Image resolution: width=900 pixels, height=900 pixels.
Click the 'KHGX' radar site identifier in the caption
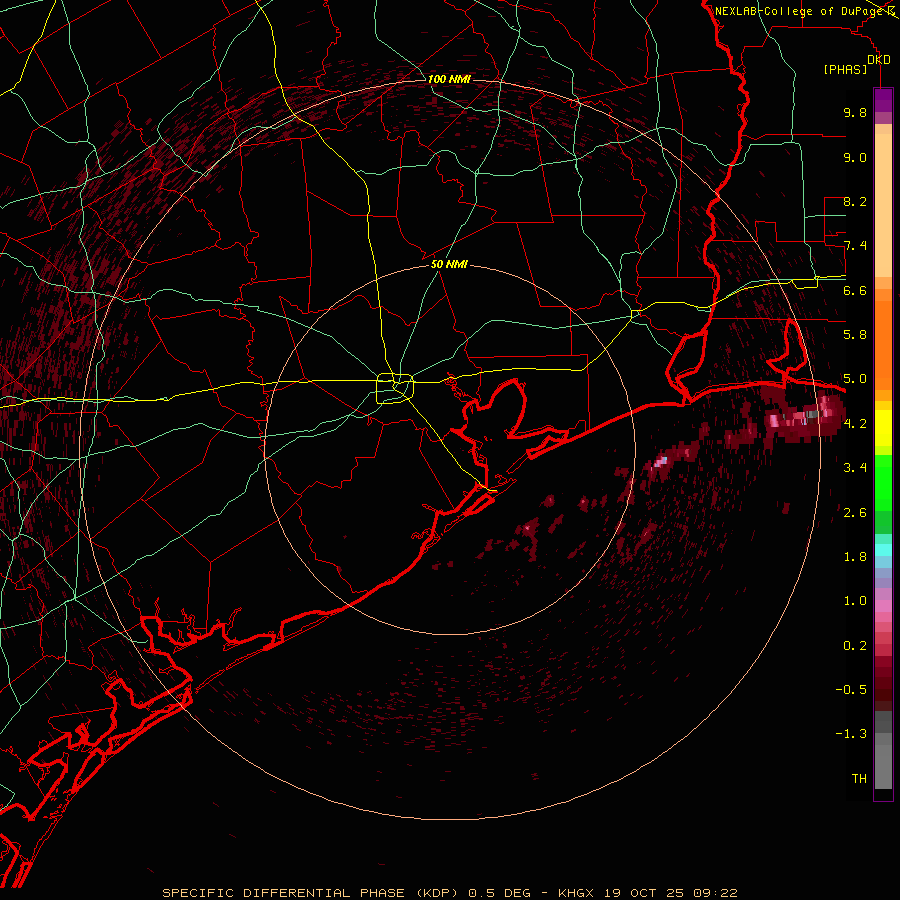[x=578, y=893]
